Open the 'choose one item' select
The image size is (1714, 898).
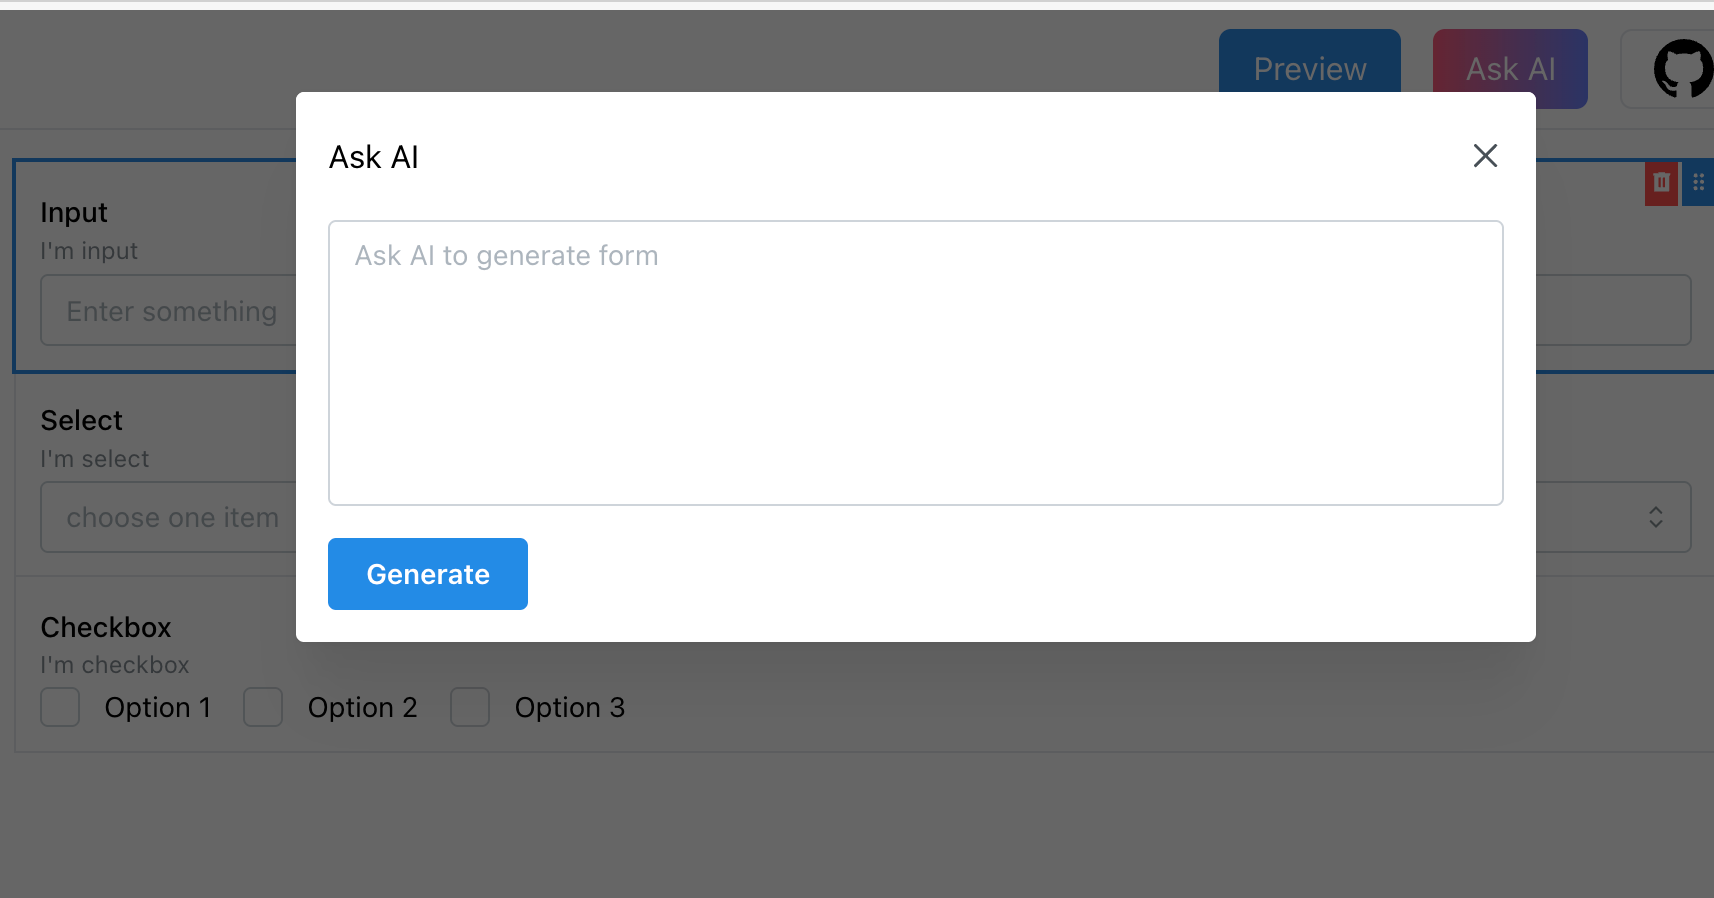tap(168, 517)
